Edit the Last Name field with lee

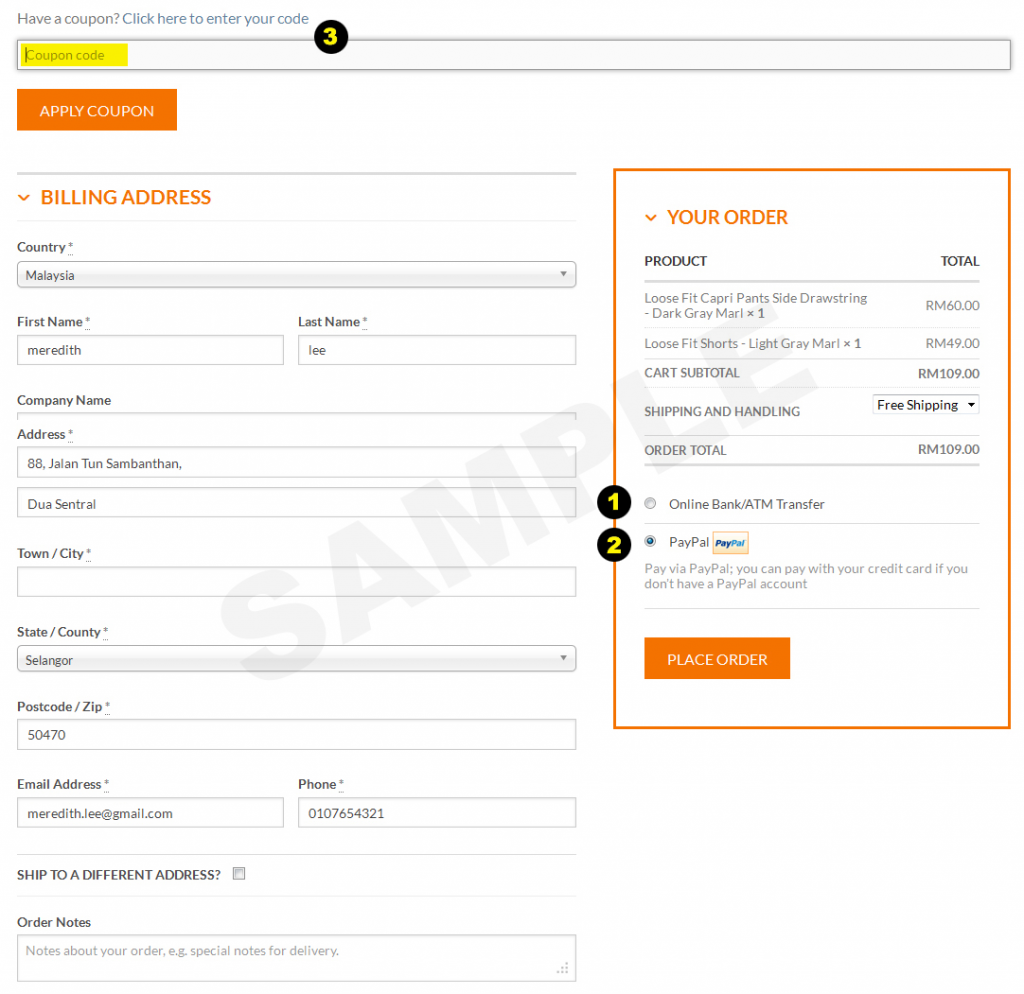pyautogui.click(x=437, y=350)
